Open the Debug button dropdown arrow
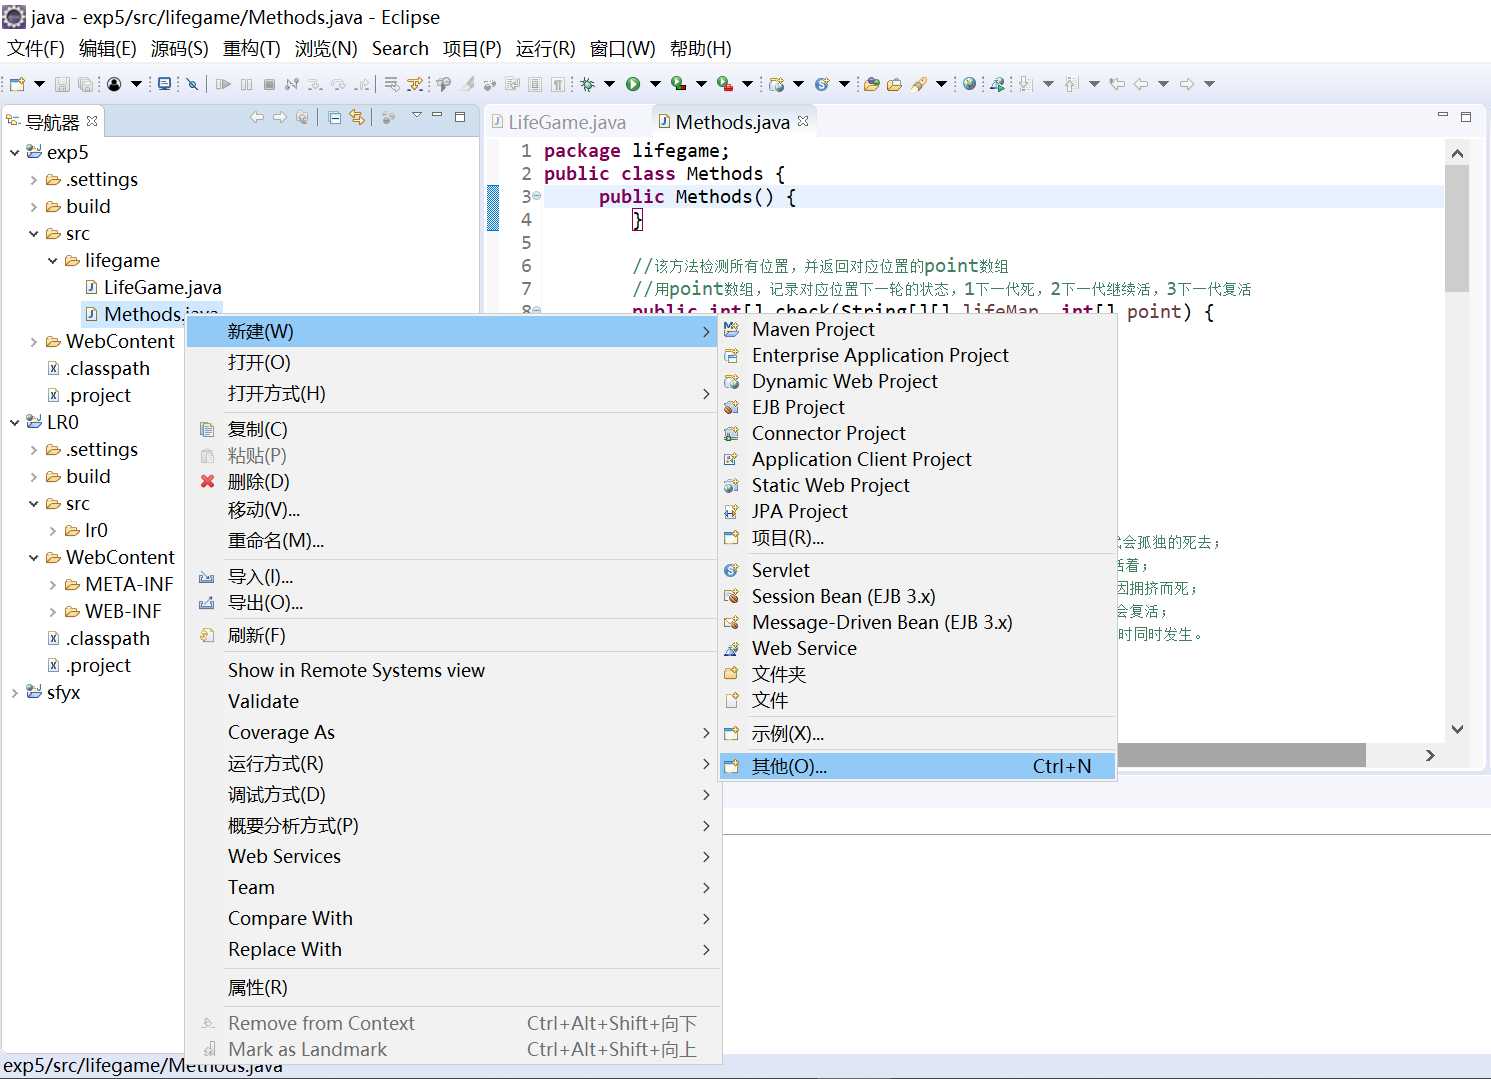Screen dimensions: 1491x1079 tap(609, 84)
